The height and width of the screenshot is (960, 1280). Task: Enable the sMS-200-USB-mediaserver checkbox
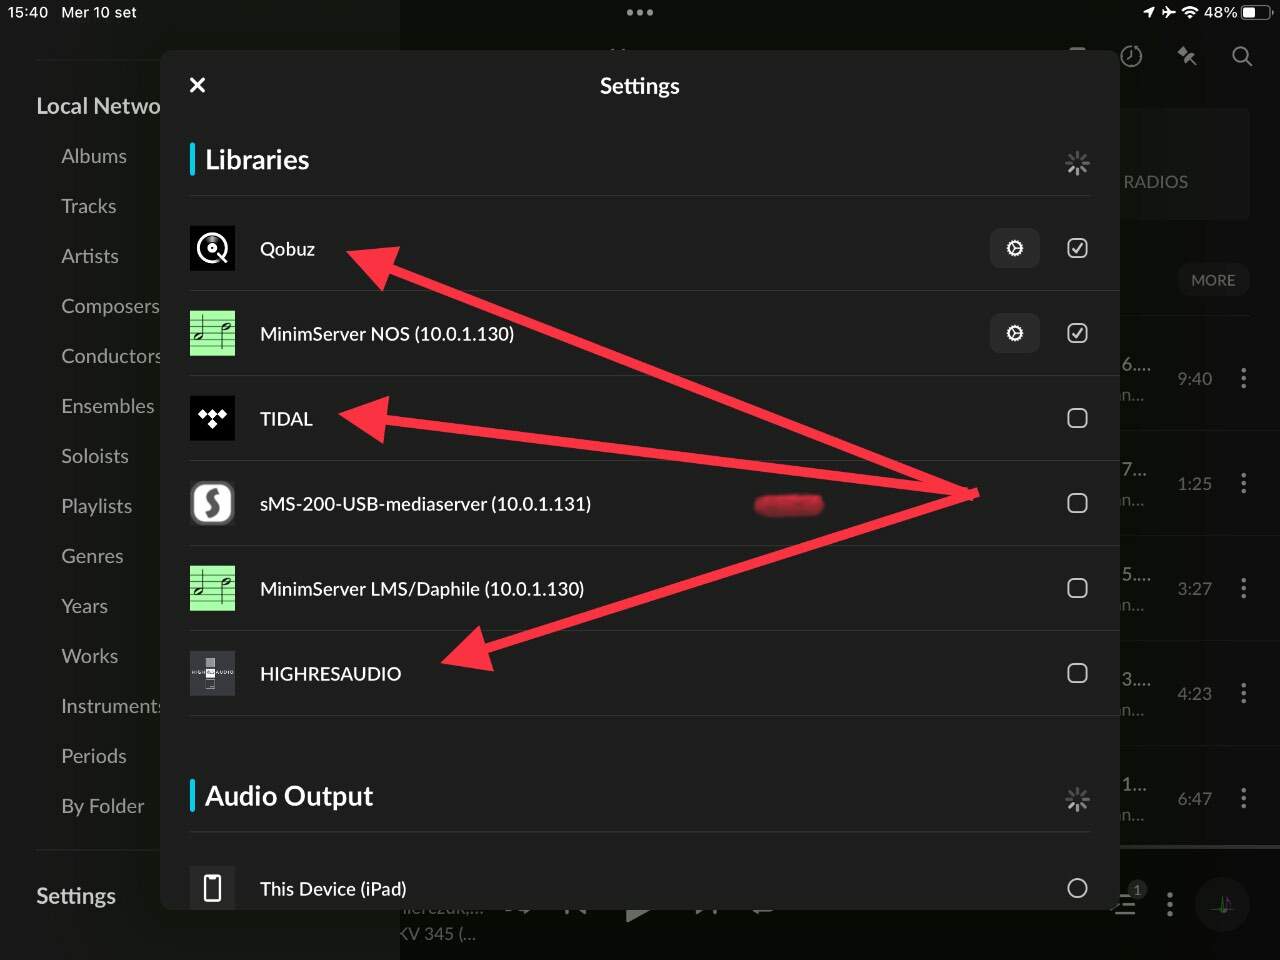tap(1077, 503)
